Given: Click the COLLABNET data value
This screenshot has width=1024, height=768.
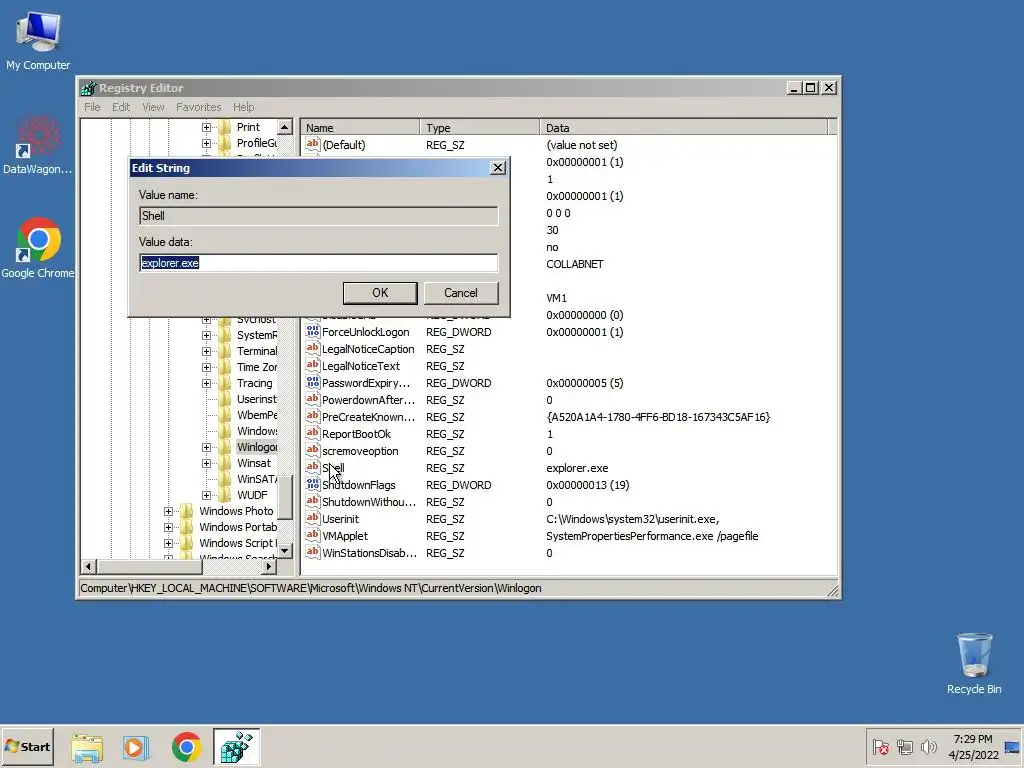Looking at the screenshot, I should coord(575,264).
